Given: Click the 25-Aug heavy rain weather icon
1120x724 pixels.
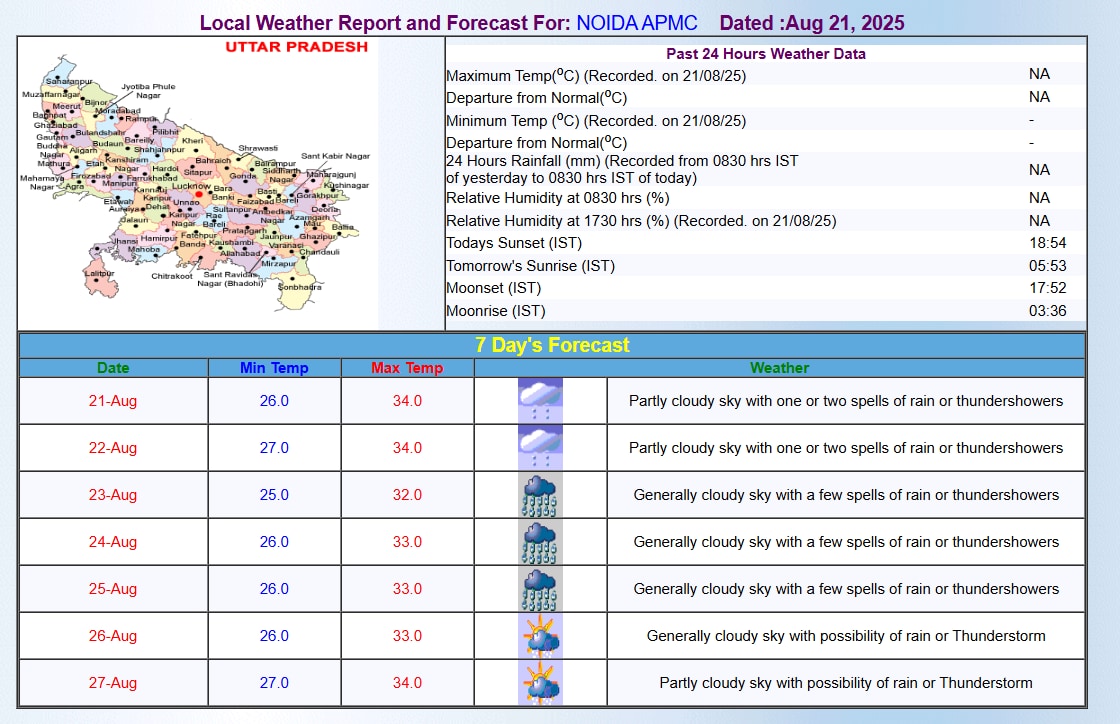Looking at the screenshot, I should point(540,589).
